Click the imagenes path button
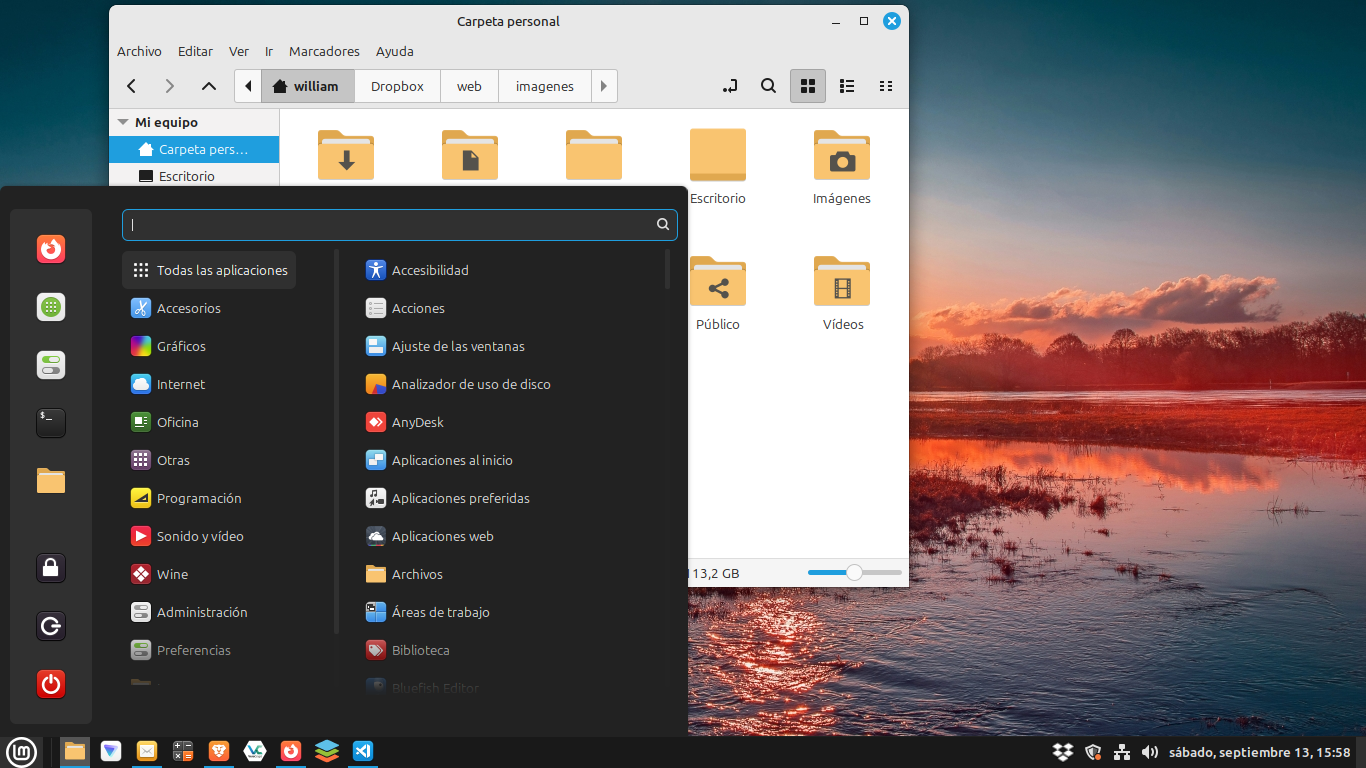1366x768 pixels. [x=544, y=86]
